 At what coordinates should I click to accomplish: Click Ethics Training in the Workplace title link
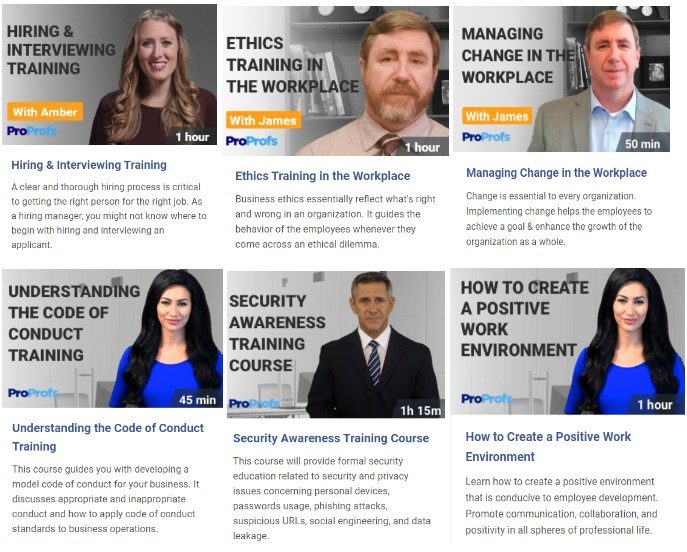pos(322,176)
